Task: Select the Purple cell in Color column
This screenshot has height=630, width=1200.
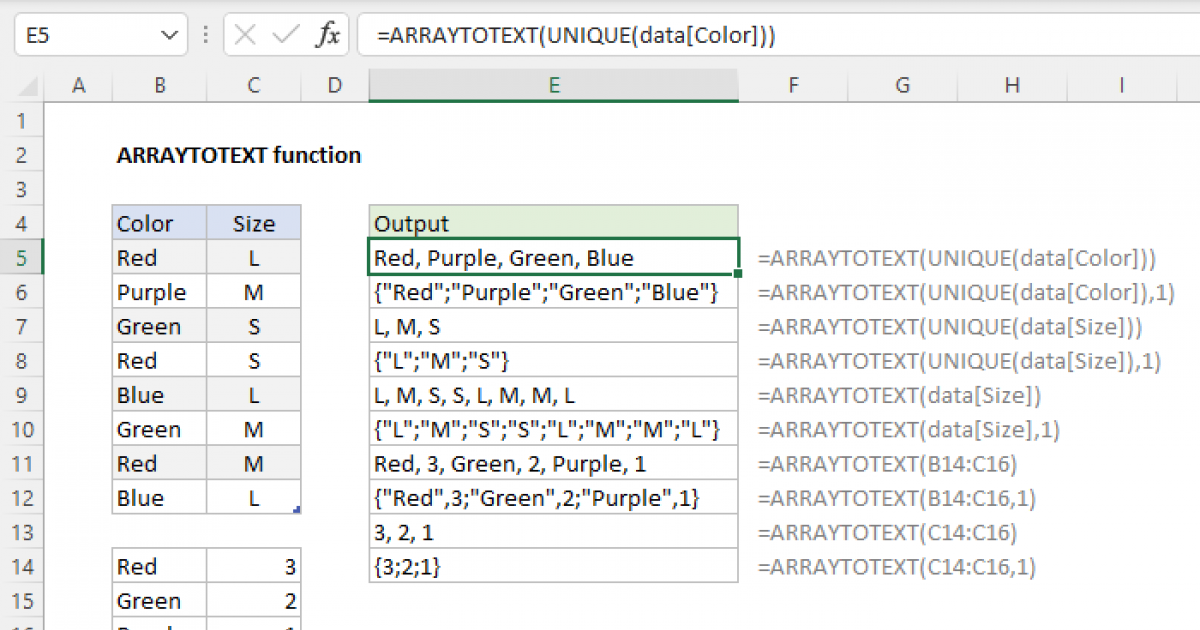Action: (159, 293)
